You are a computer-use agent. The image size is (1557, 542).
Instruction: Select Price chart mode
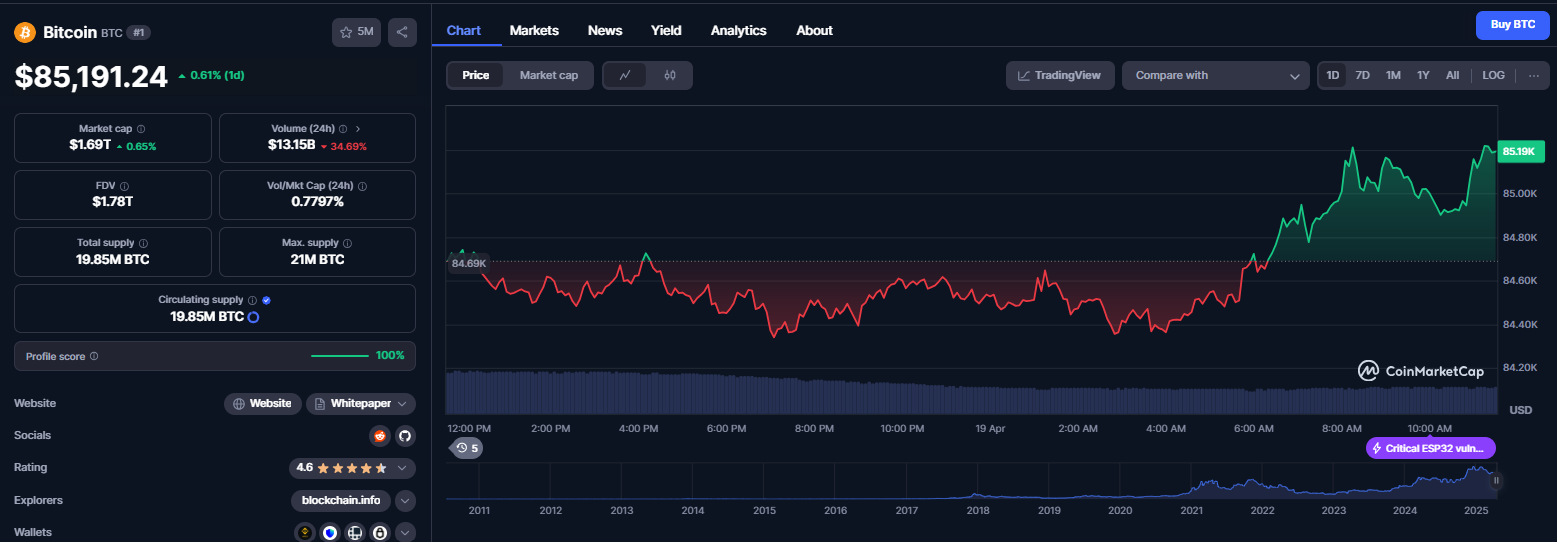(476, 75)
